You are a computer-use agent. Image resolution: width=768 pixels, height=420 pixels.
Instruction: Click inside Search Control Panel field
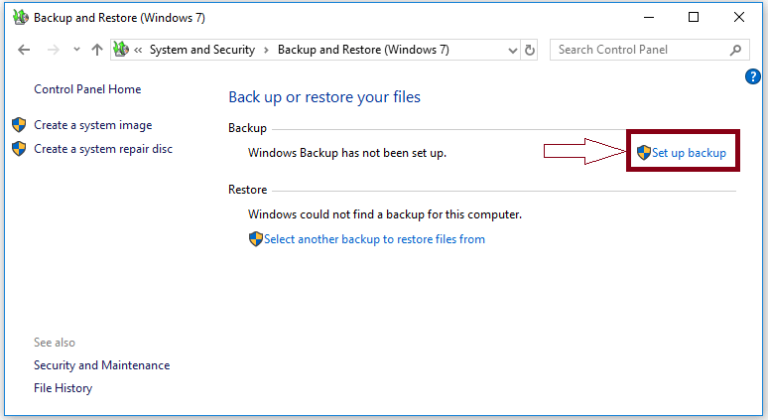coord(641,49)
